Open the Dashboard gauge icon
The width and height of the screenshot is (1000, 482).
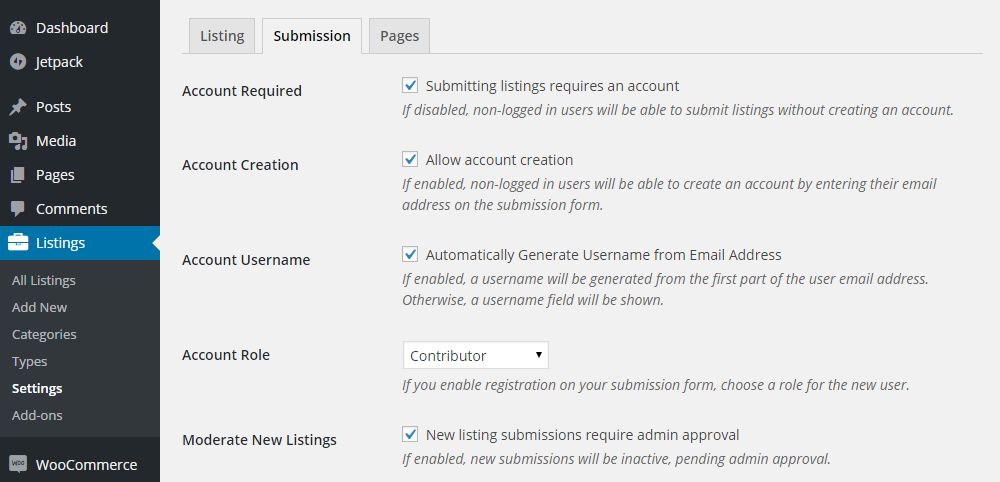[x=18, y=28]
